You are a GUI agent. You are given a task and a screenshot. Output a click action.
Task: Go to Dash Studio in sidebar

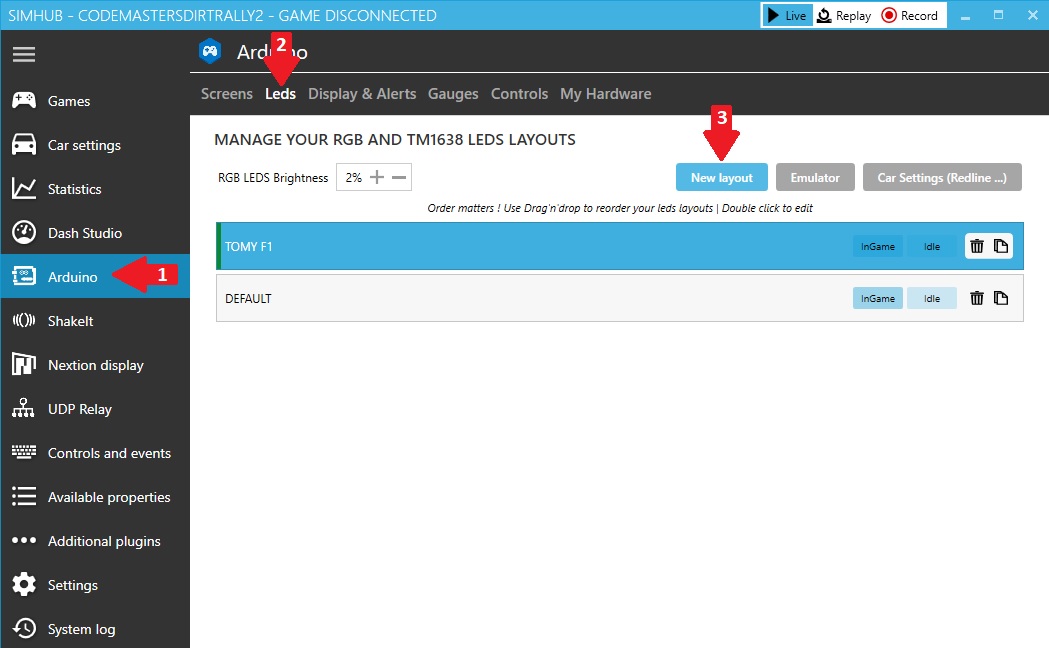click(85, 233)
